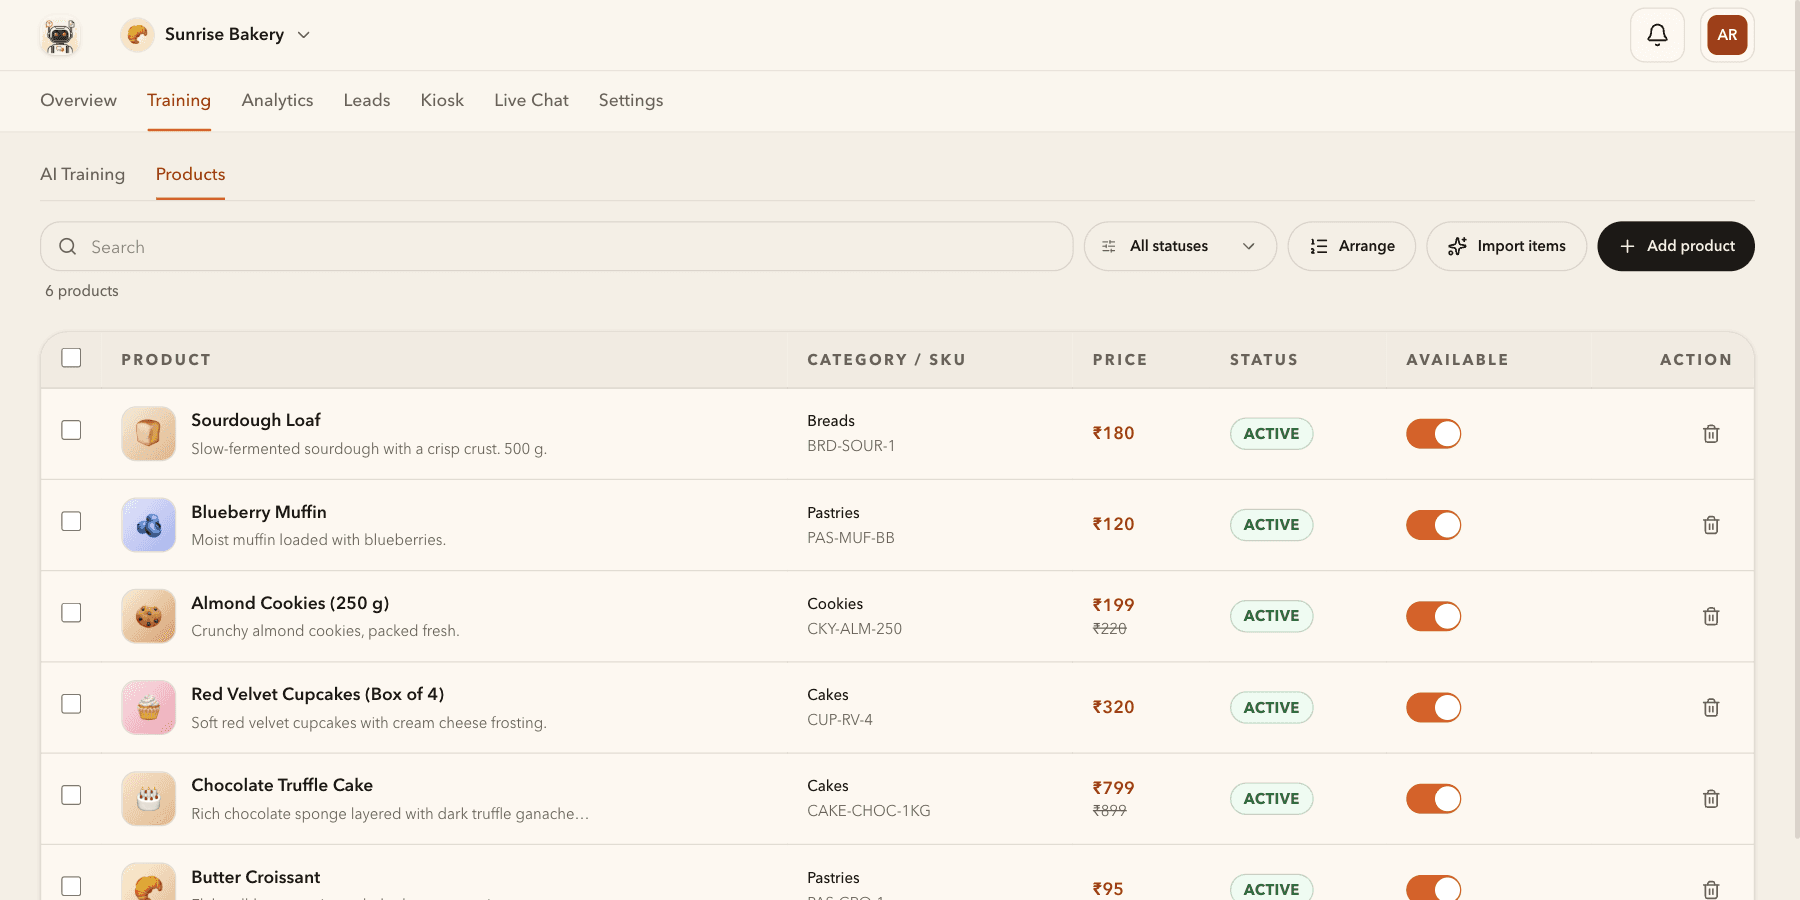1800x900 pixels.
Task: Click the Sunrise Bakery croissant icon
Action: point(137,35)
